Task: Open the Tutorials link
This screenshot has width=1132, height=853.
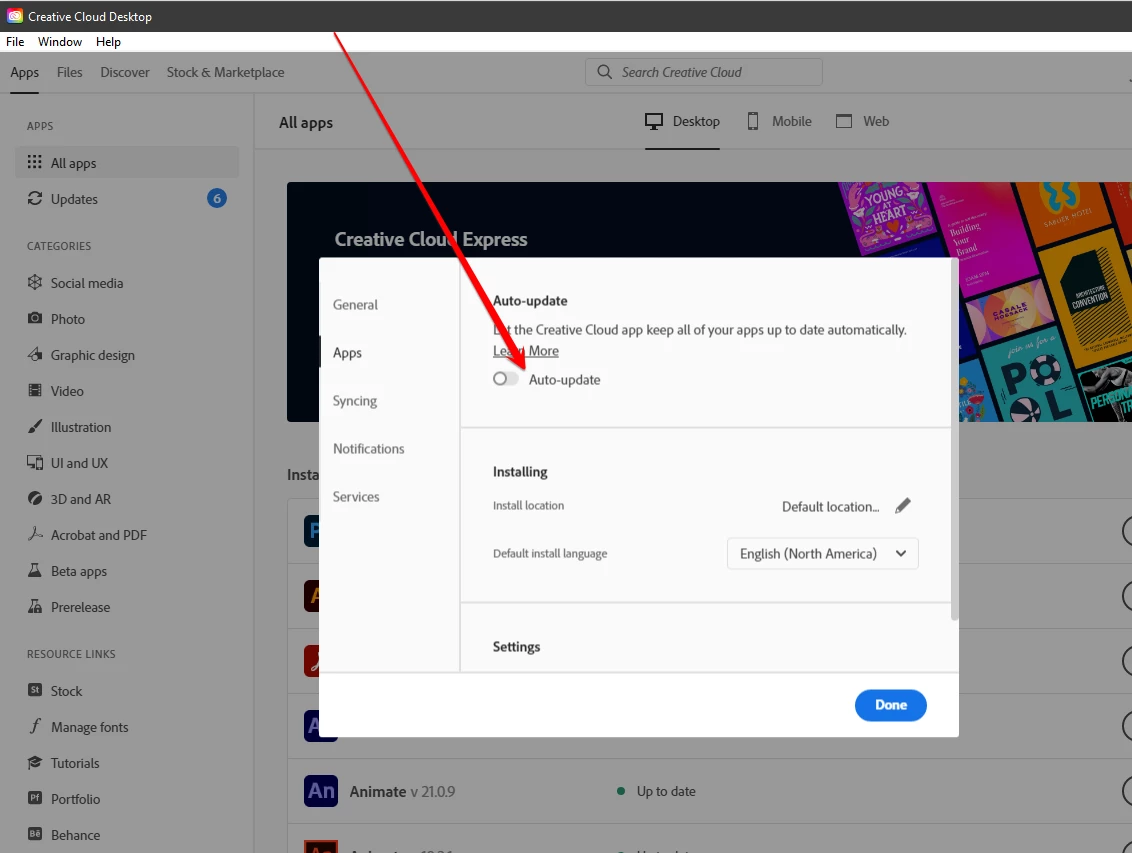Action: (x=75, y=763)
